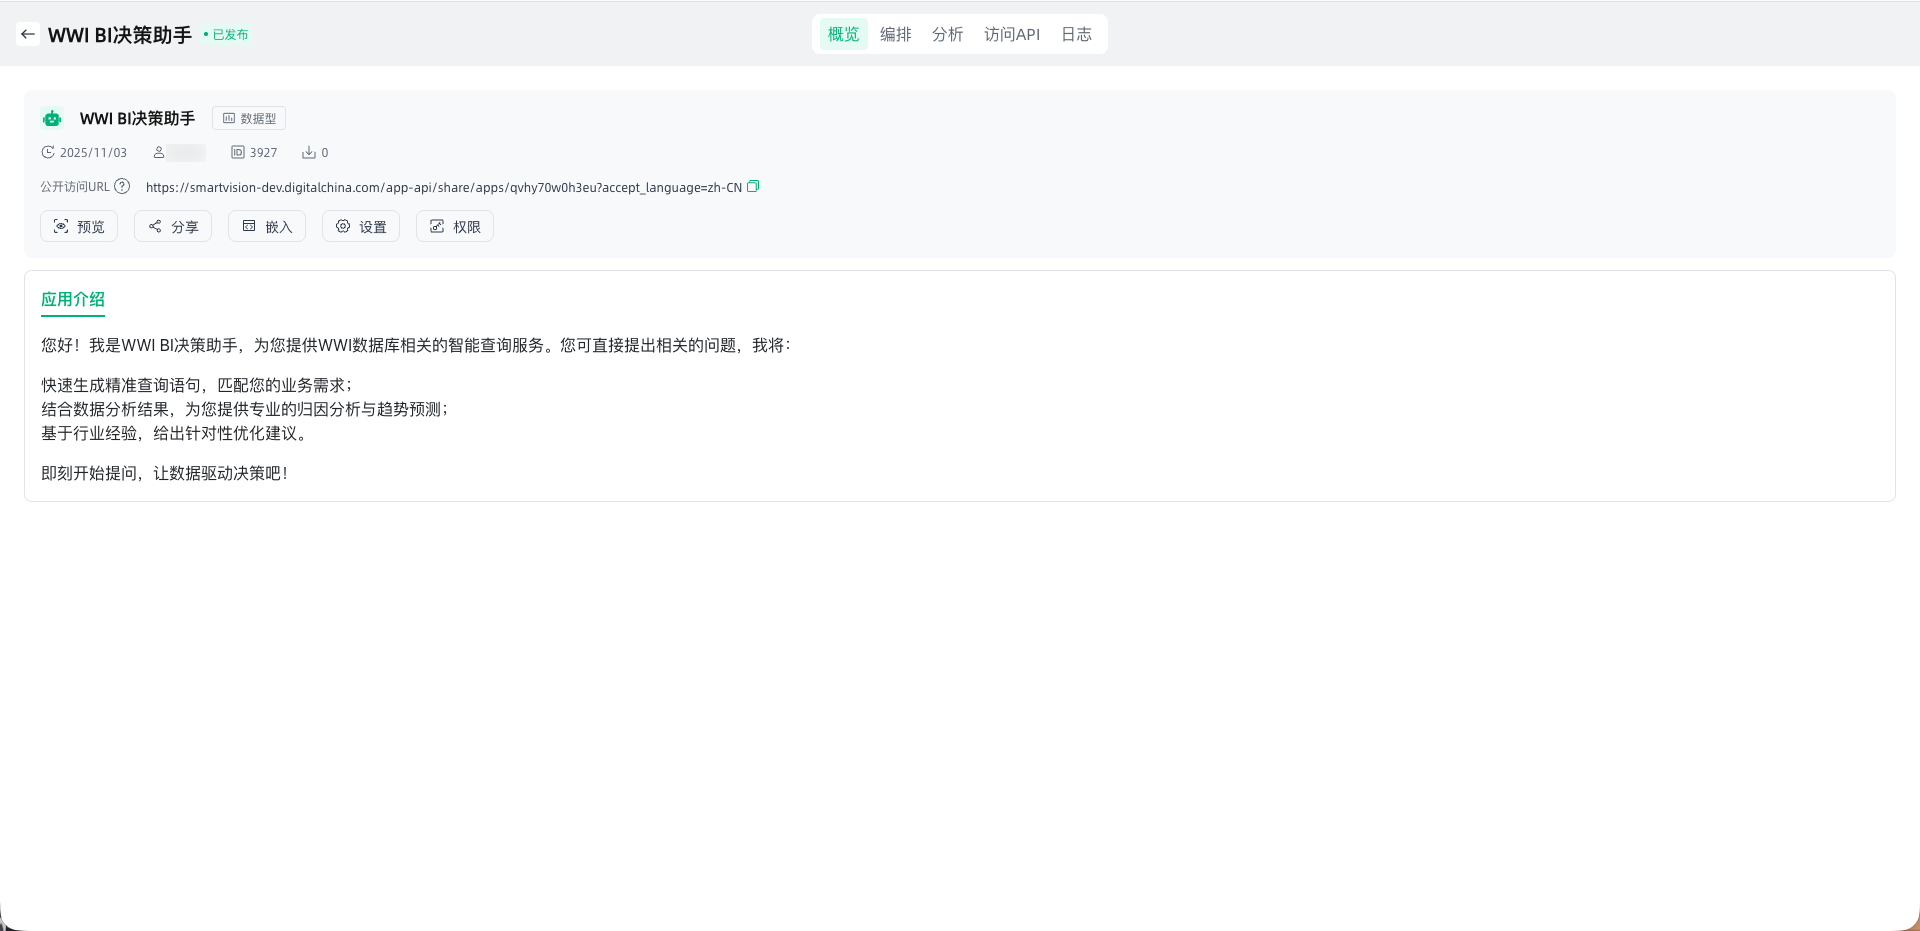Click the ID icon next to 3927
Viewport: 1920px width, 931px height.
tap(238, 152)
